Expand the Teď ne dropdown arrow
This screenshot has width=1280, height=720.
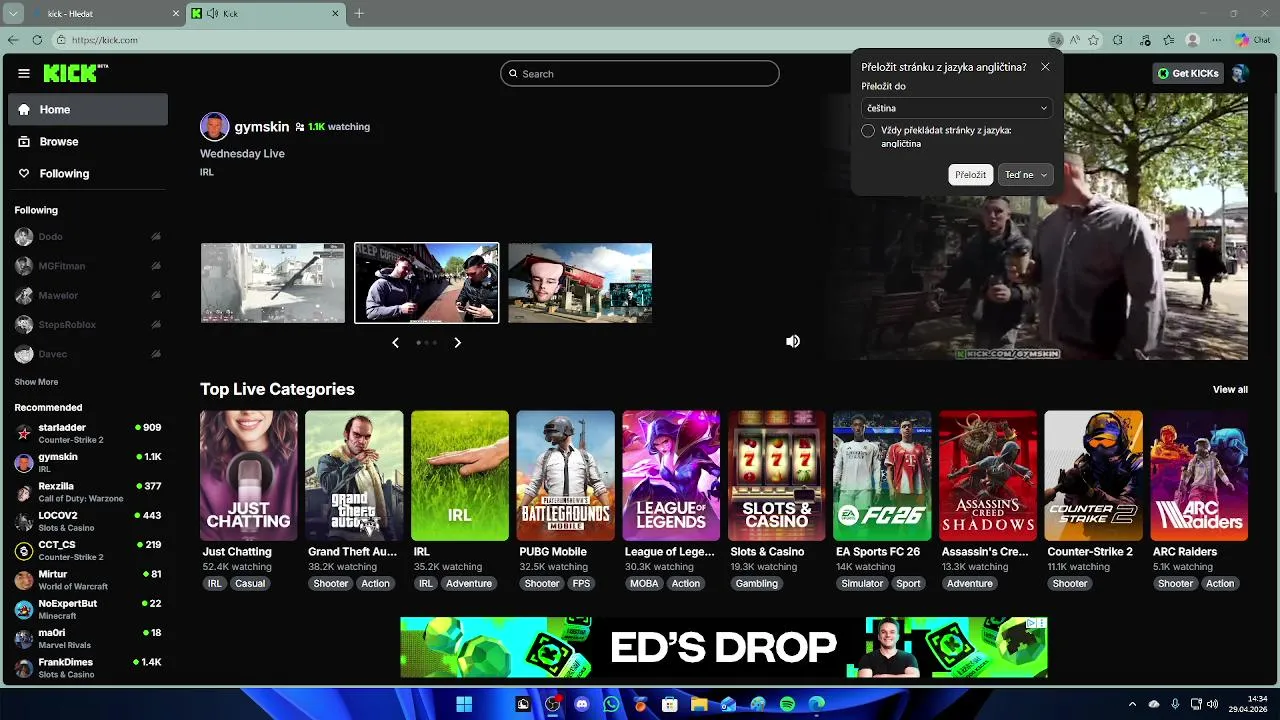pos(1044,175)
